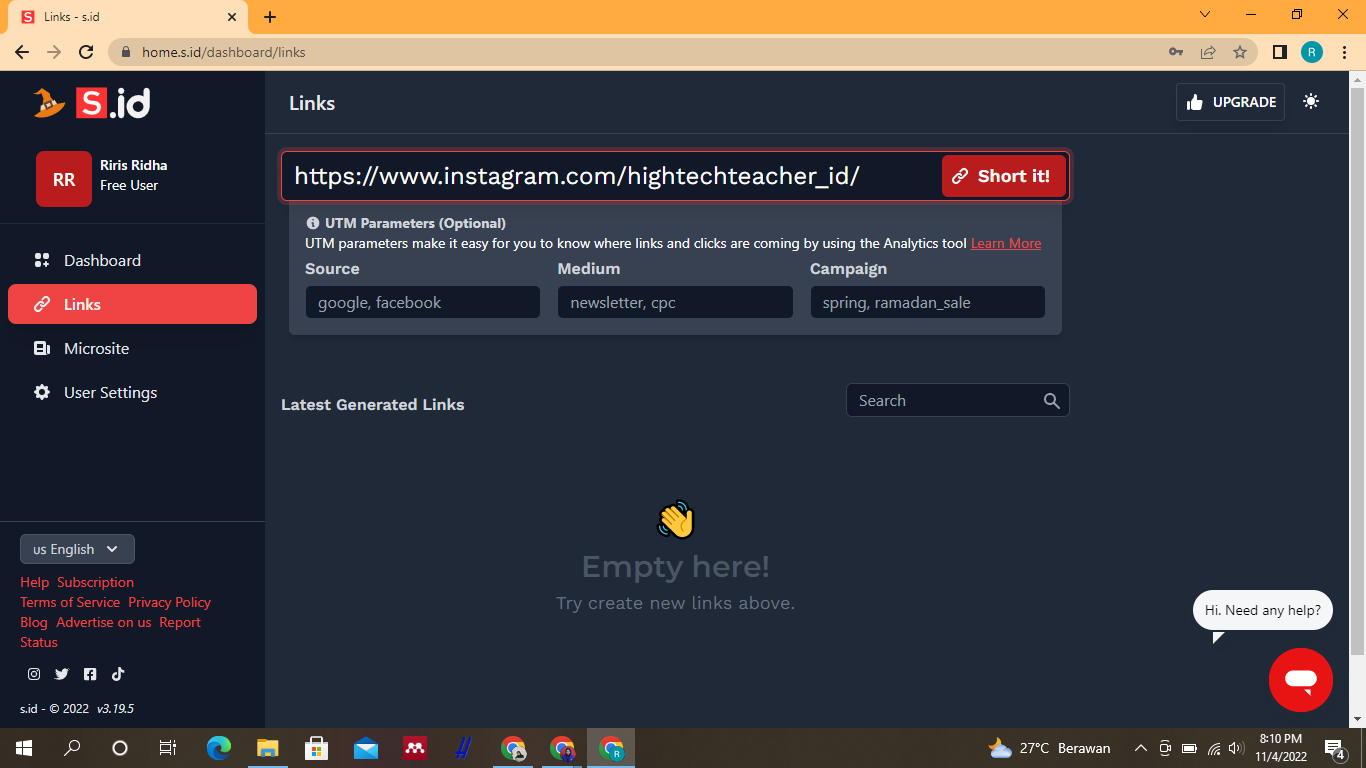The image size is (1366, 768).
Task: Click the browser forward arrow
Action: (54, 52)
